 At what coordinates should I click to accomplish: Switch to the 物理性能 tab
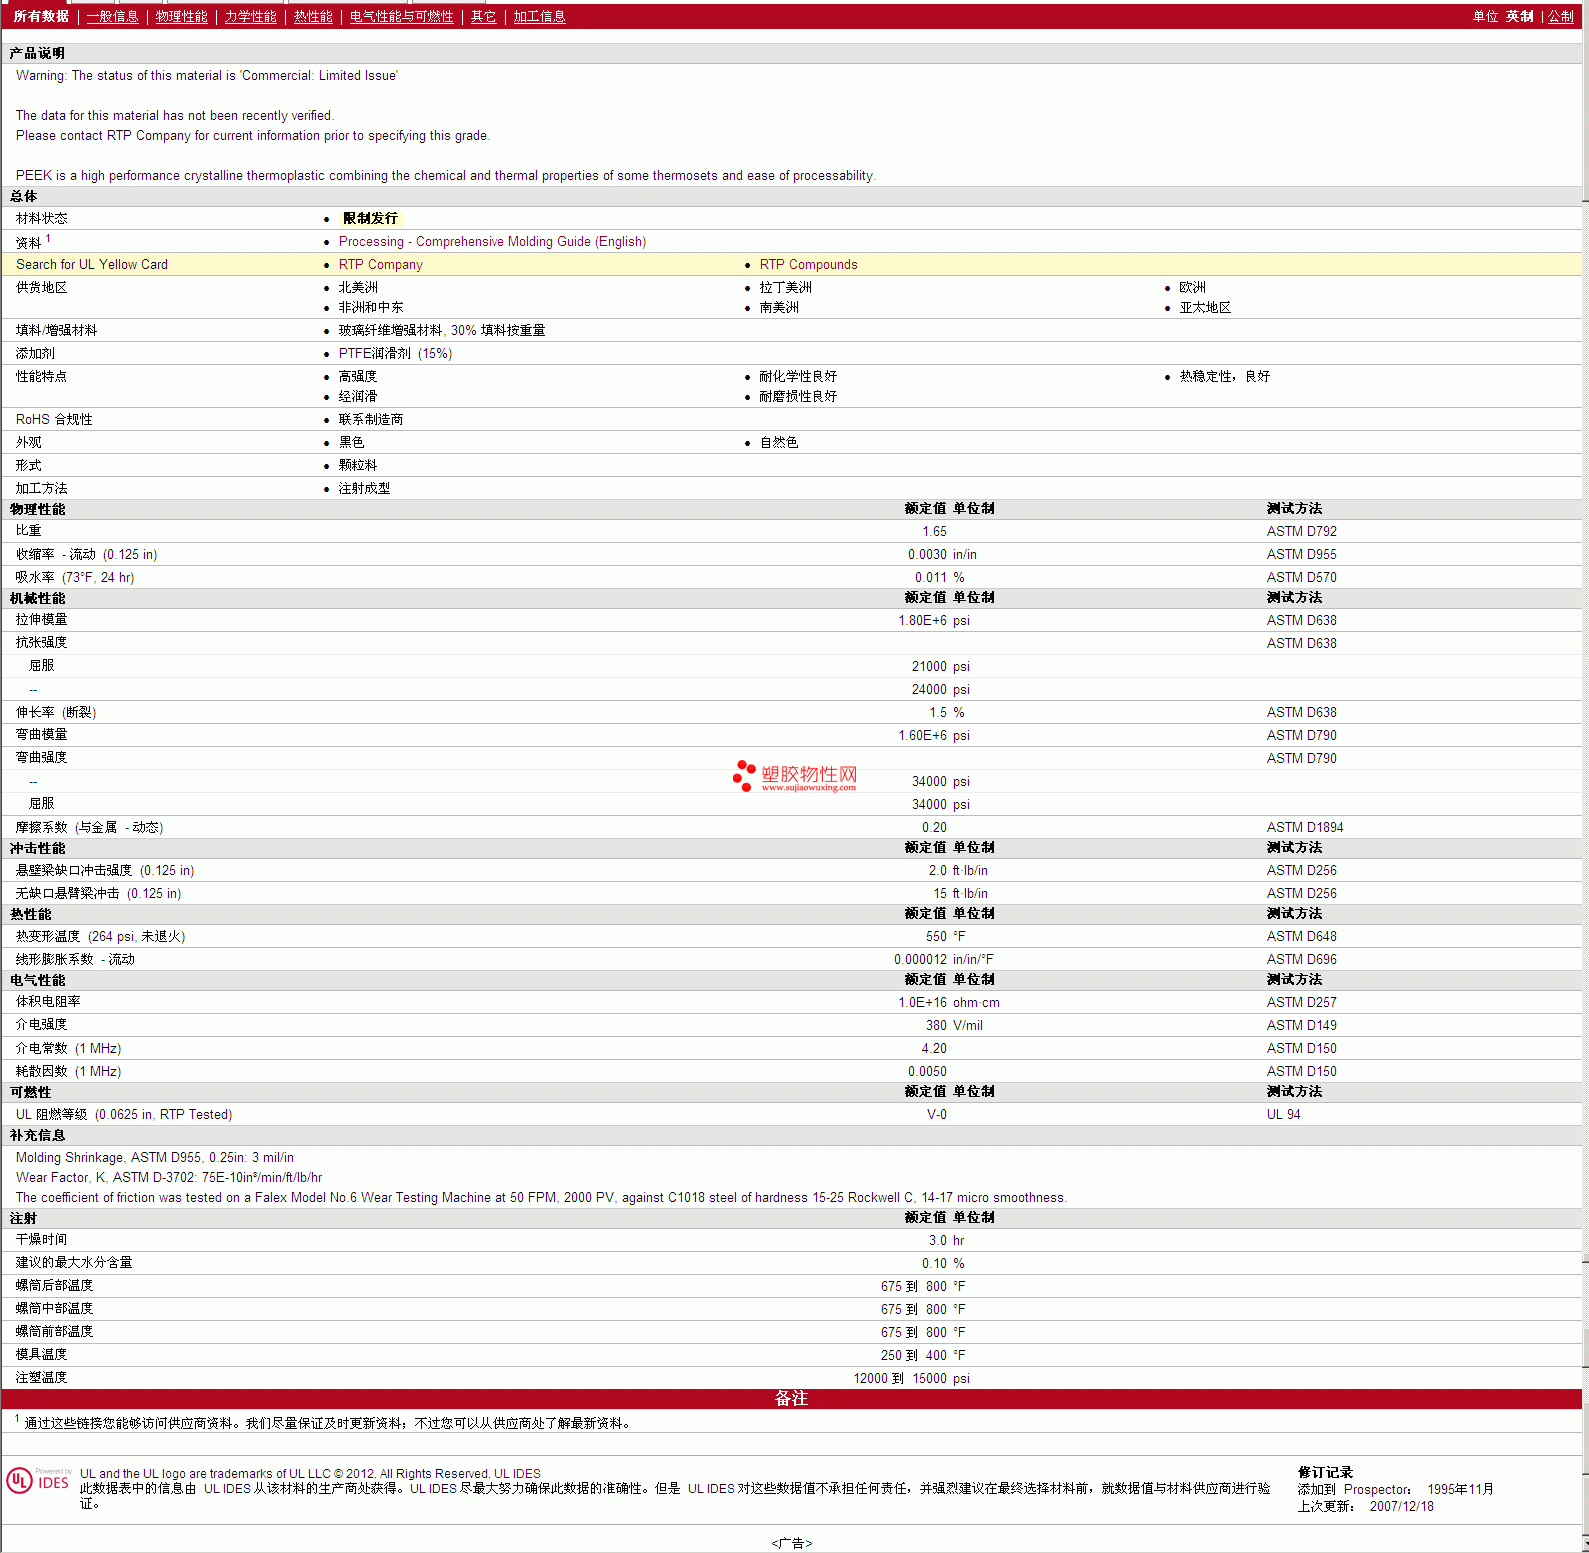point(181,16)
